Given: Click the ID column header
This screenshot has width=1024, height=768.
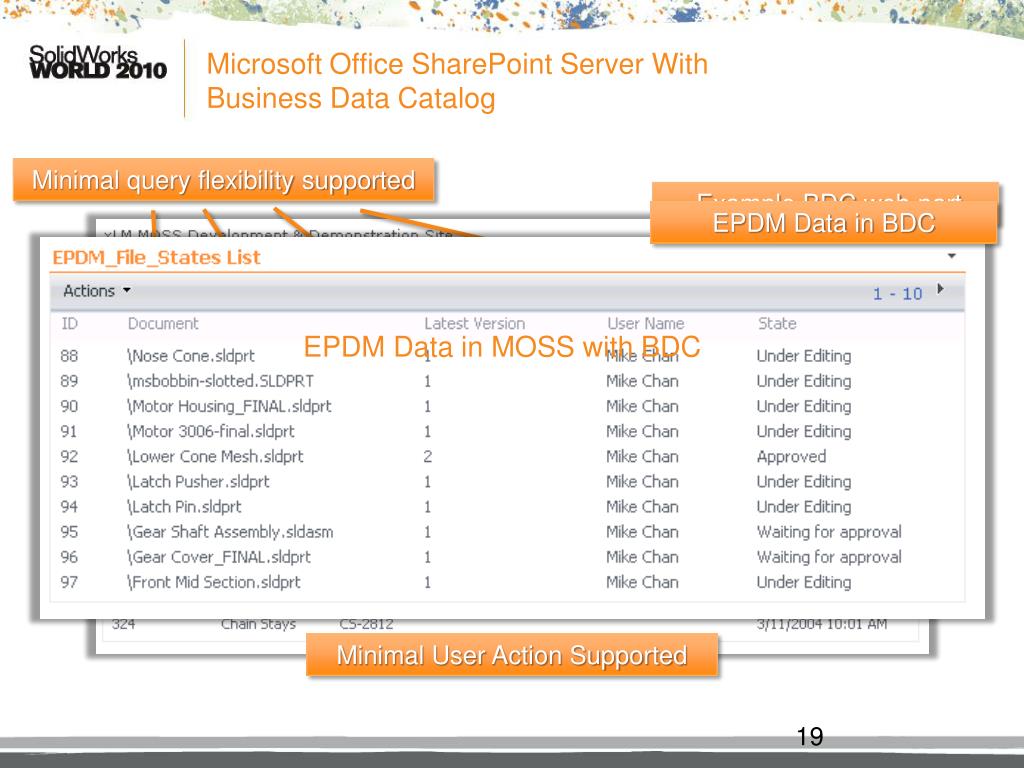Looking at the screenshot, I should 69,324.
